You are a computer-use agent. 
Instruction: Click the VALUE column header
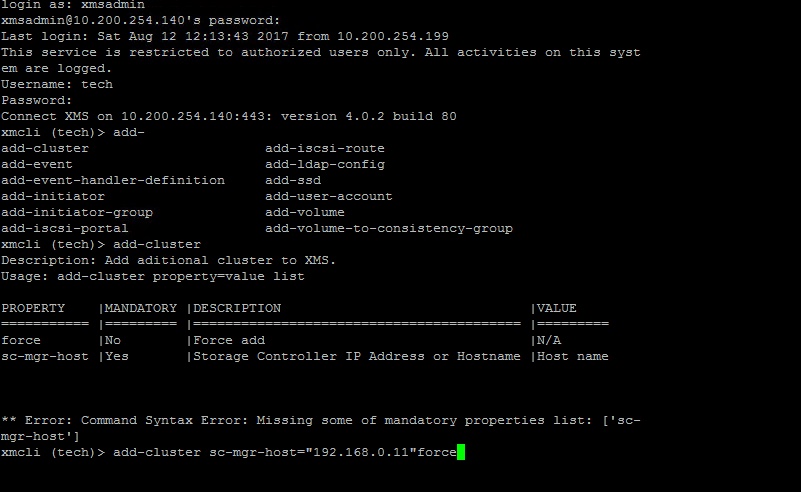pos(557,308)
